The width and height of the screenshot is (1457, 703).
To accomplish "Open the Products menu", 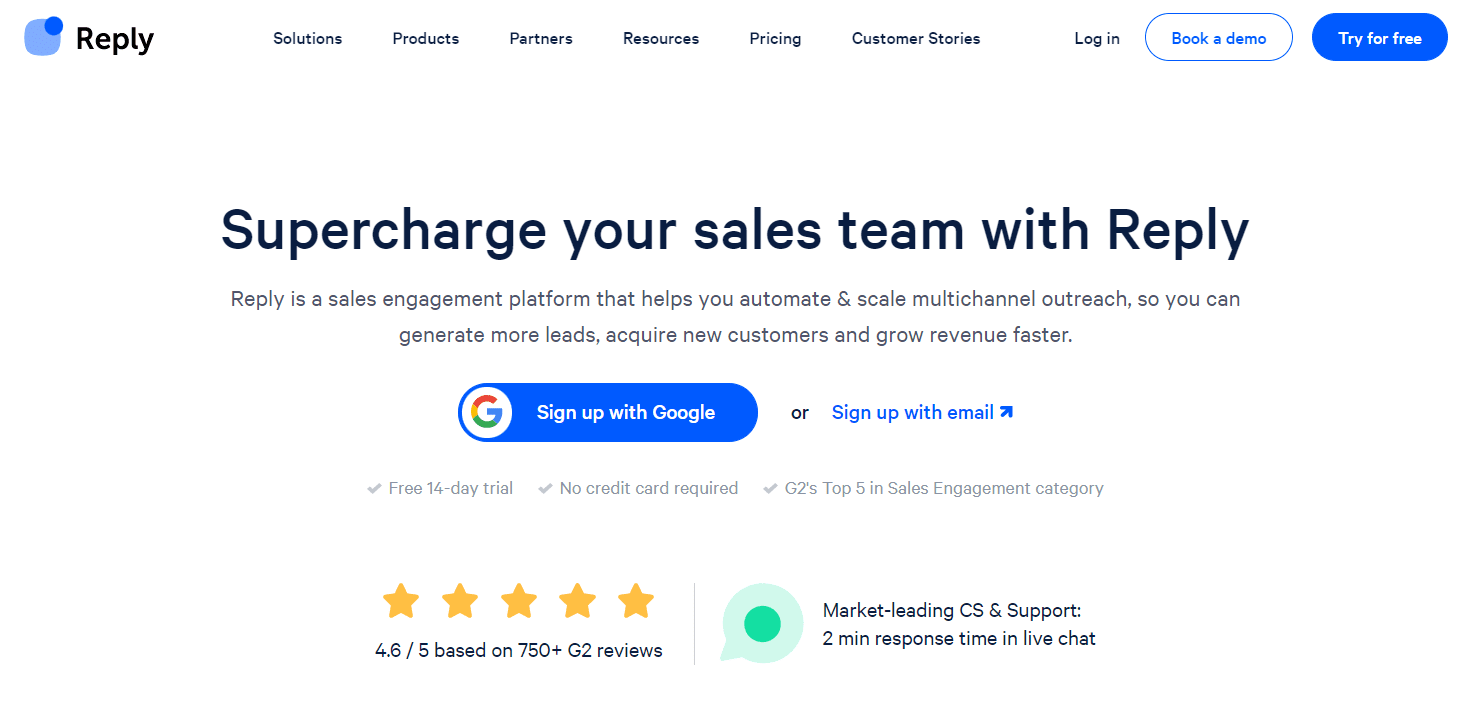I will (426, 38).
